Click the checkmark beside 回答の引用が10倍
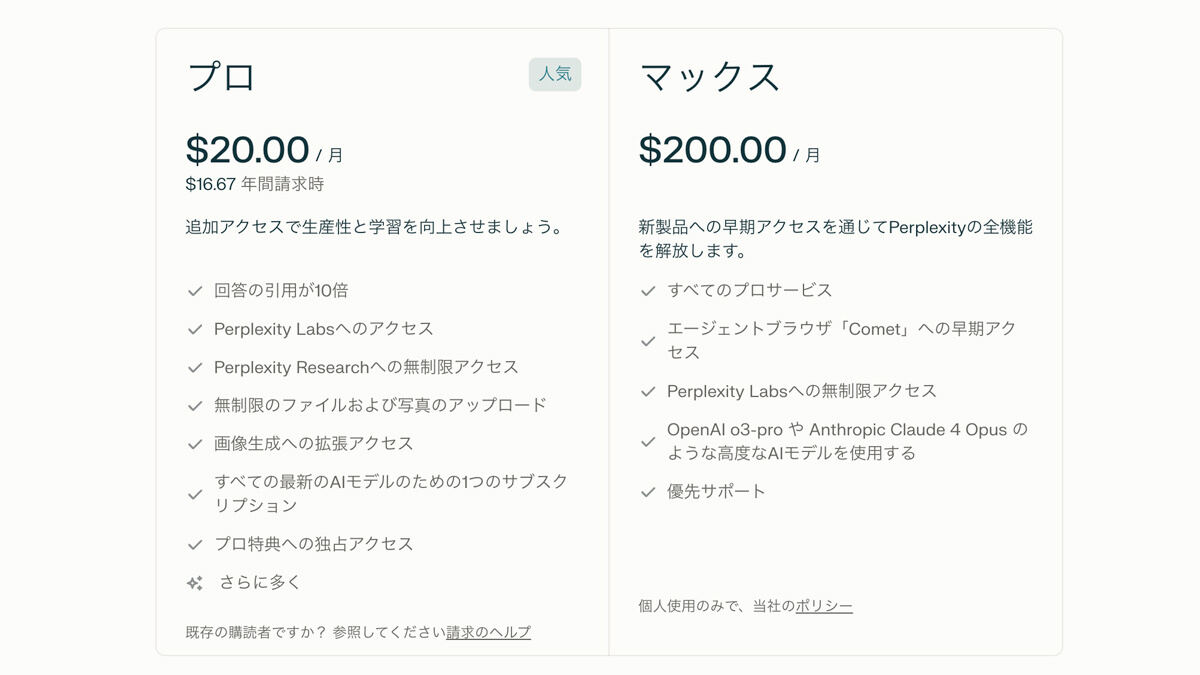Image resolution: width=1200 pixels, height=675 pixels. 195,291
